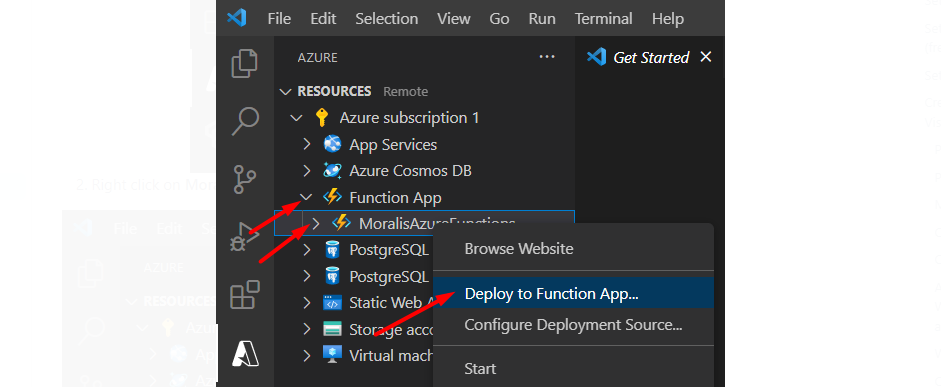Select the Storage accounts tree item
Screen dimensions: 941x387
pos(354,329)
